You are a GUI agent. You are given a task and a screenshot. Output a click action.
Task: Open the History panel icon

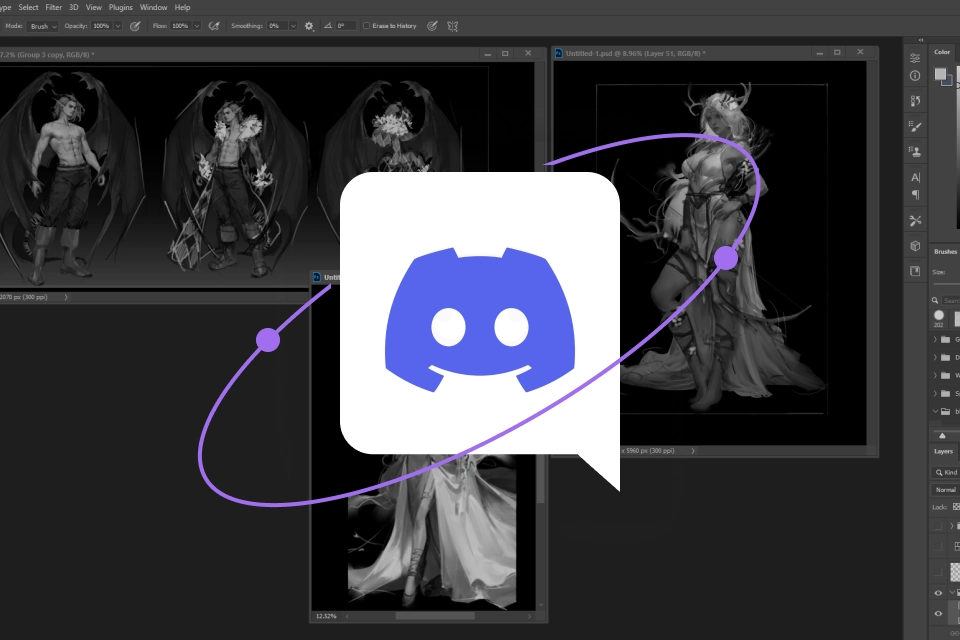pos(915,100)
